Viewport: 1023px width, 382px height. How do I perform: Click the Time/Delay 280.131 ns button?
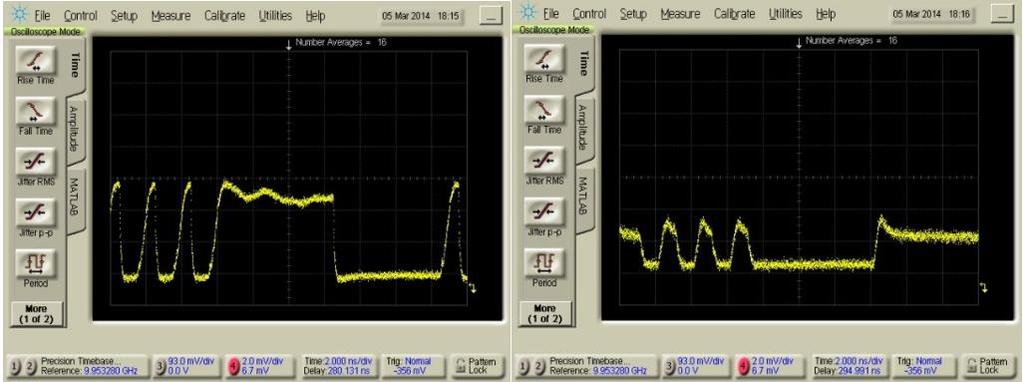point(339,366)
